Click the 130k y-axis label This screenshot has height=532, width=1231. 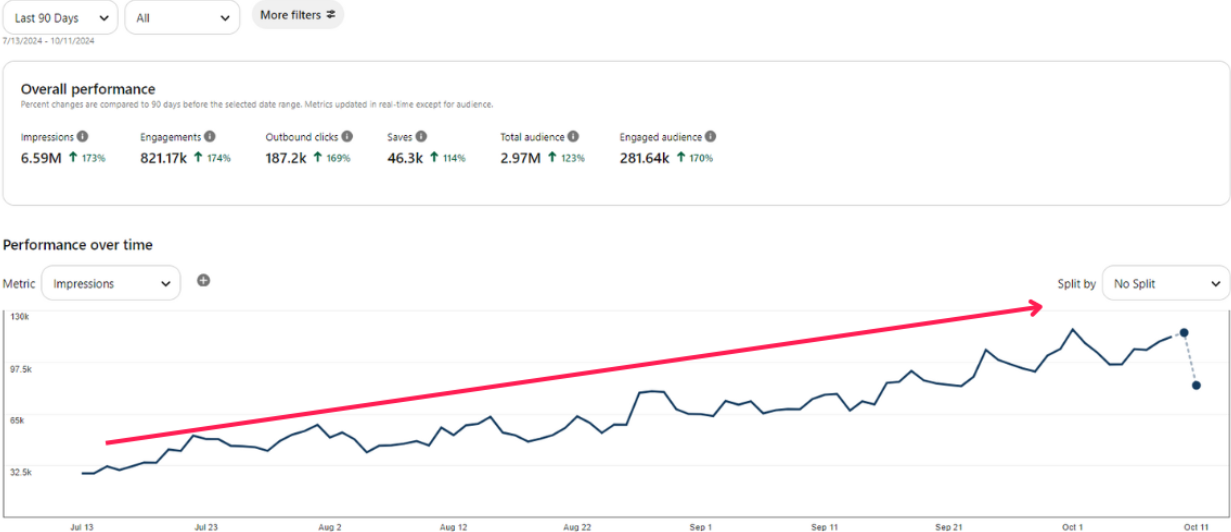point(19,317)
